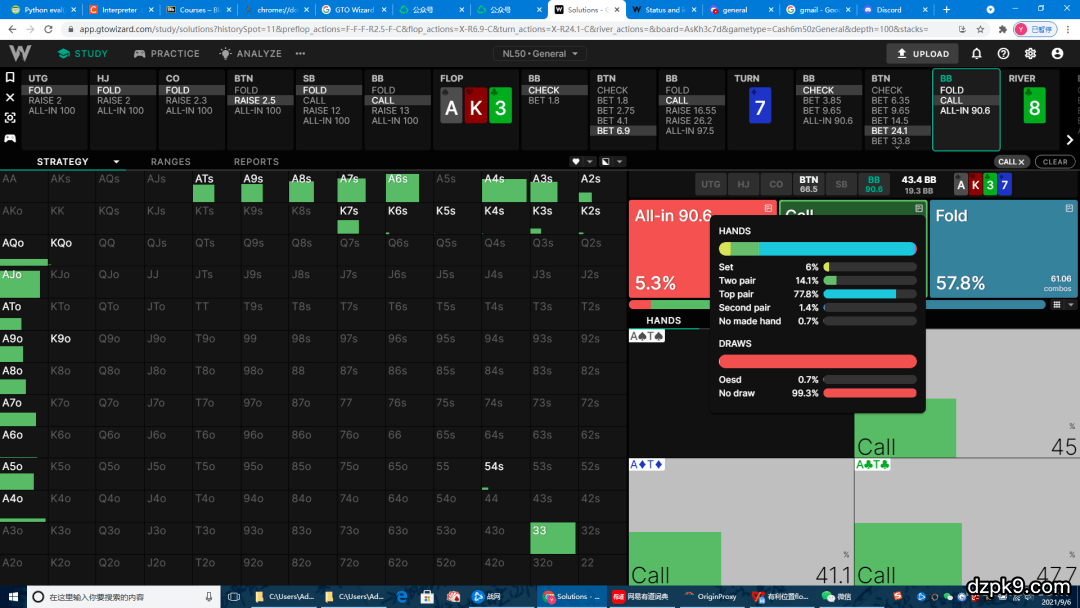Select the BB 90.6 position toggle
The width and height of the screenshot is (1080, 608).
874,184
